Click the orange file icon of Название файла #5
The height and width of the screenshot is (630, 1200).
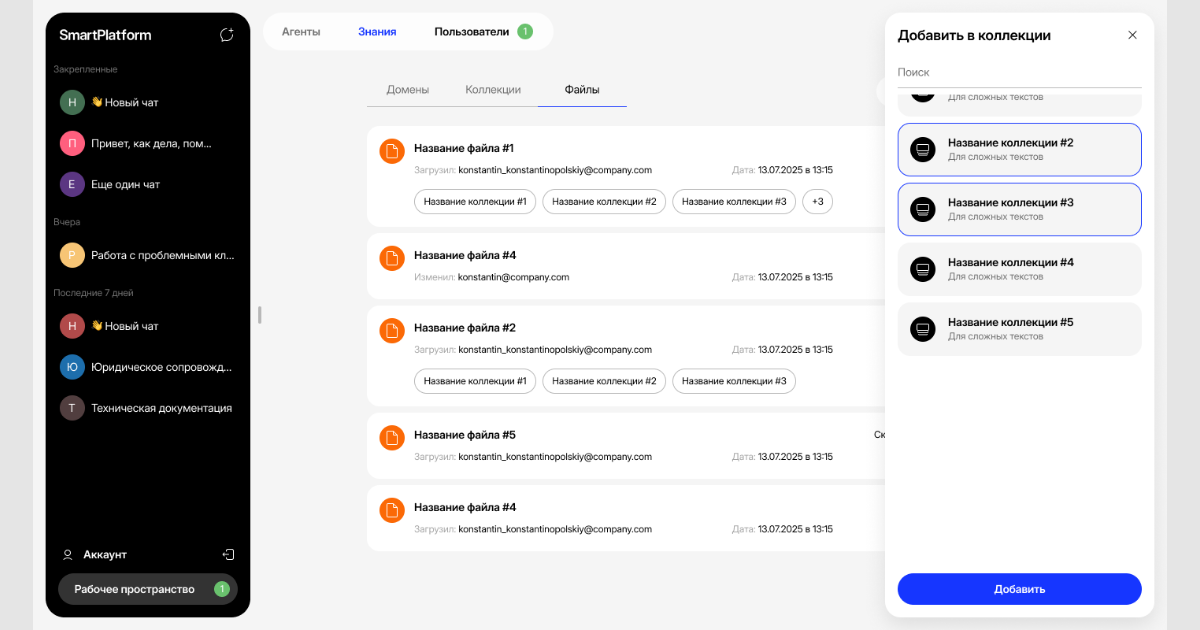coord(392,438)
